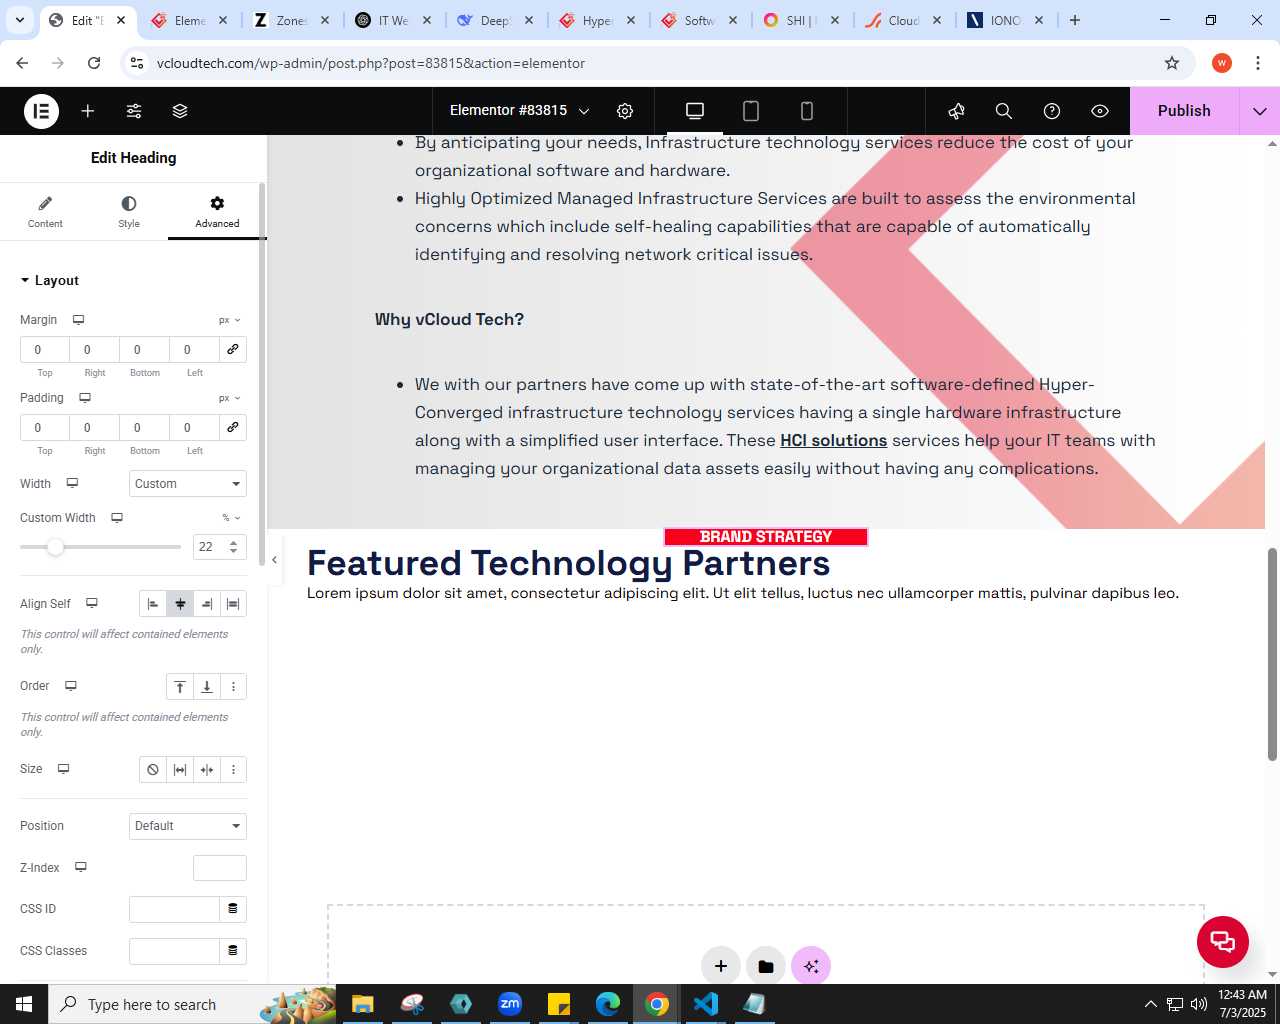Set Align Self to stretch

[233, 604]
